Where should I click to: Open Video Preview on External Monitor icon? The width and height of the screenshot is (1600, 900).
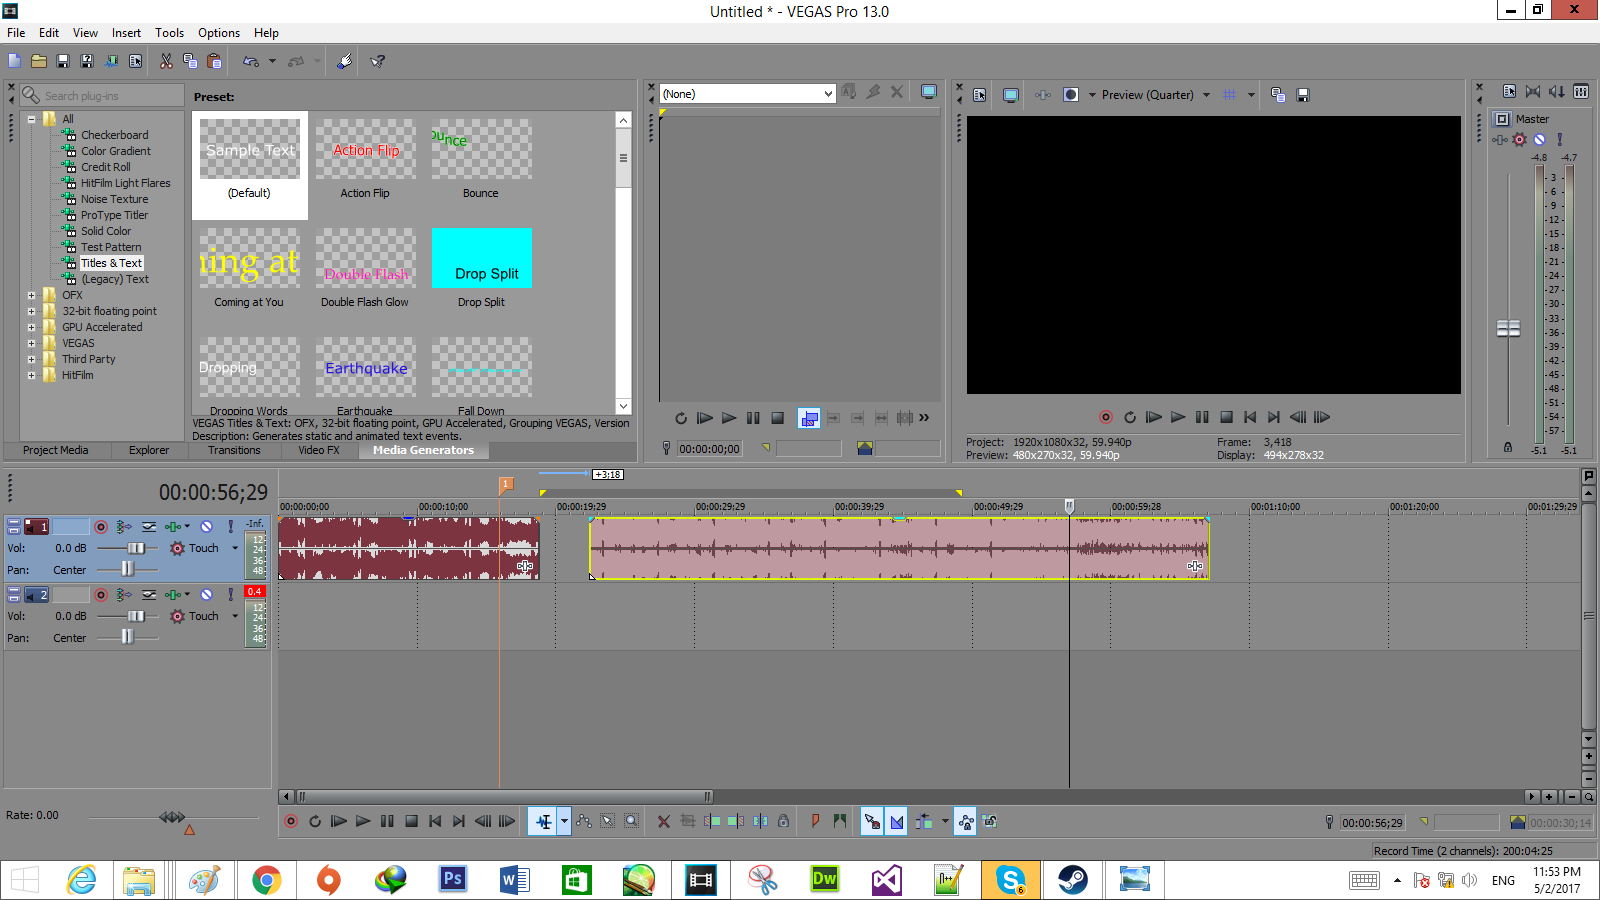pos(1011,95)
